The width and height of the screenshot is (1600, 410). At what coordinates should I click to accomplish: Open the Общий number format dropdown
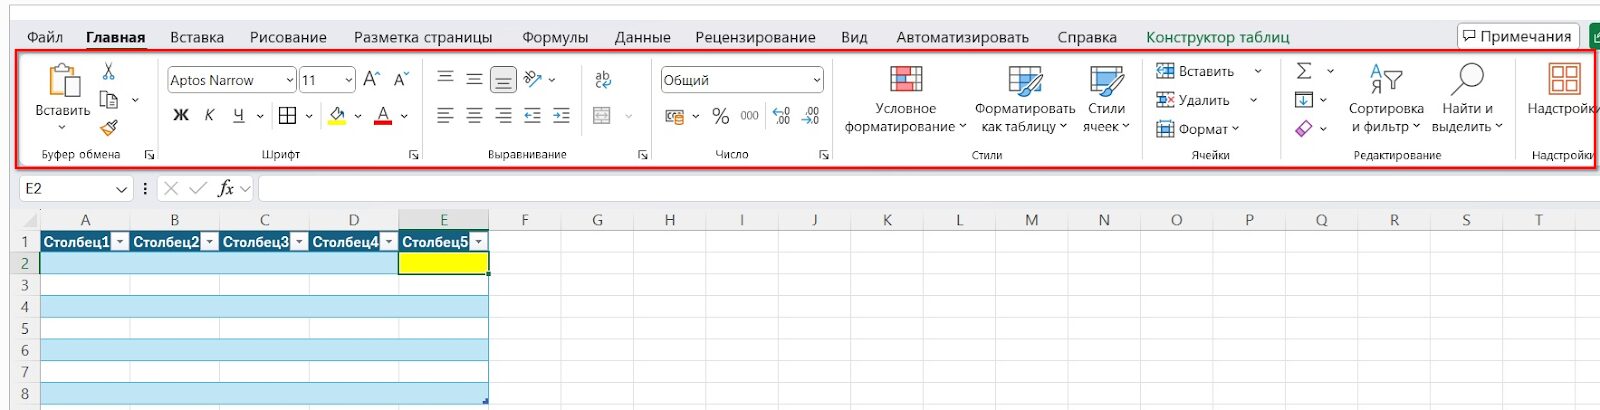coord(816,80)
